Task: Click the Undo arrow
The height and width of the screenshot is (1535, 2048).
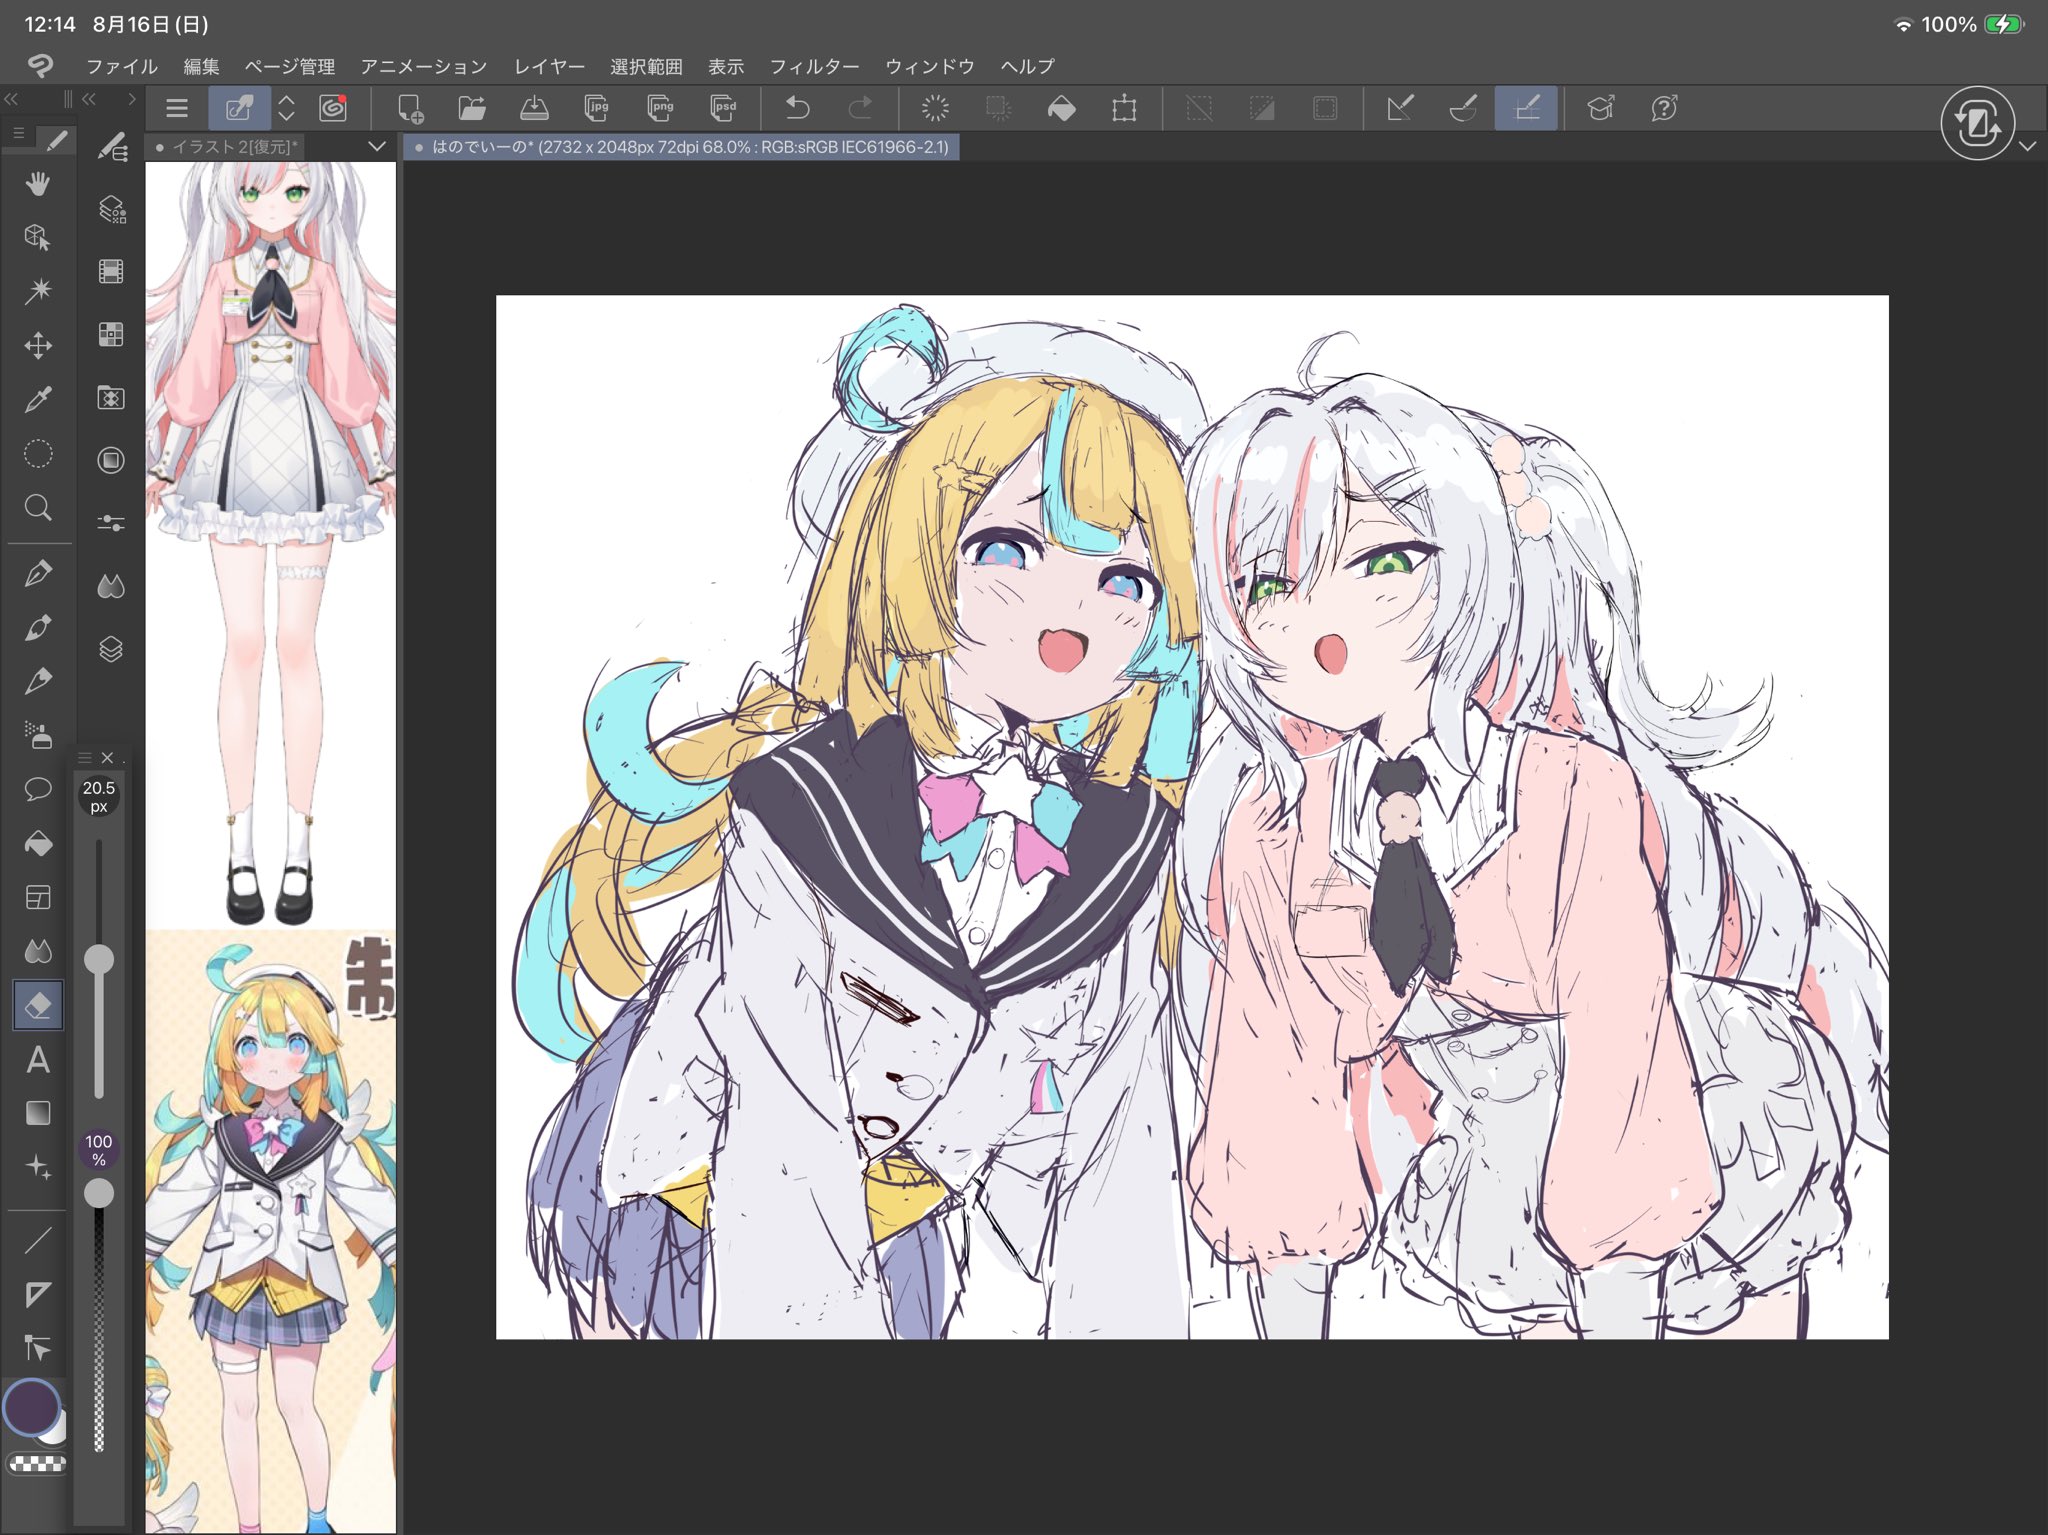Action: pos(797,108)
